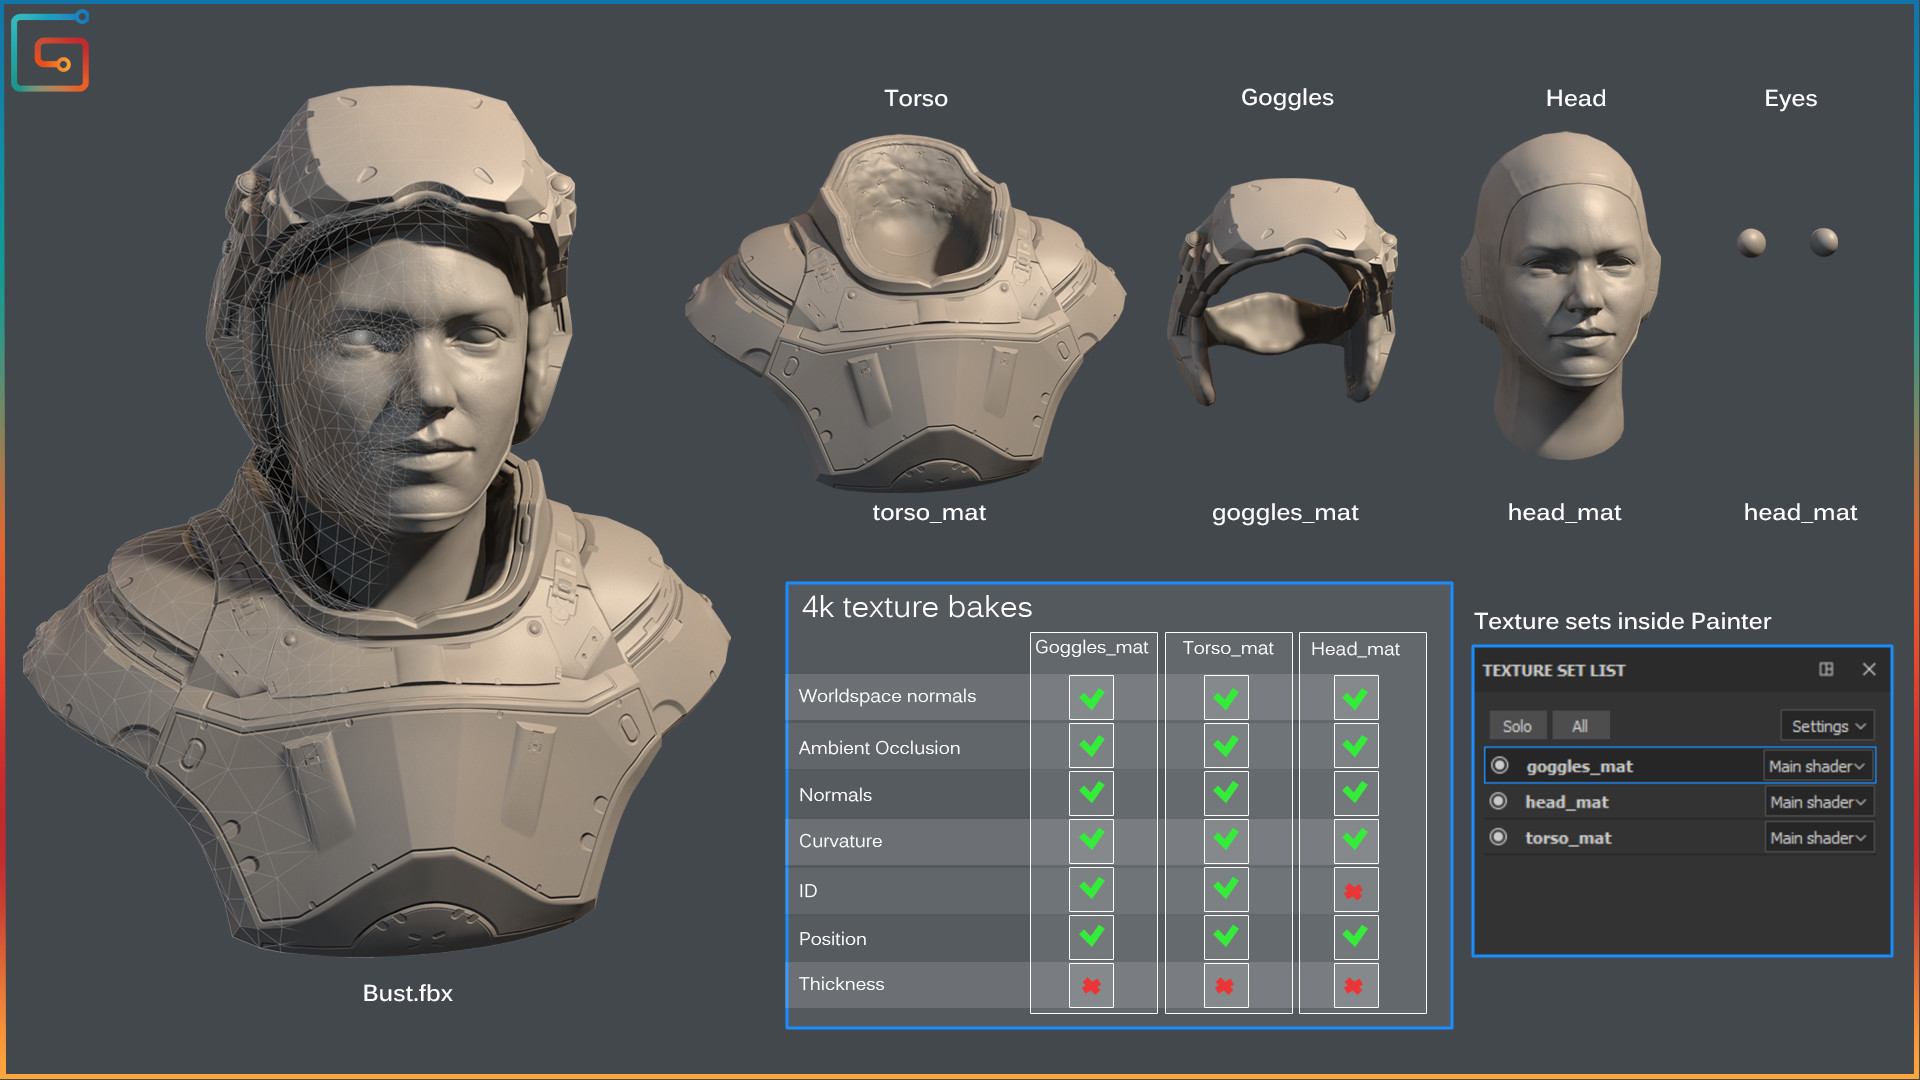Click the green check for Torso_mat Curvature
1920x1080 pixels.
coord(1225,841)
